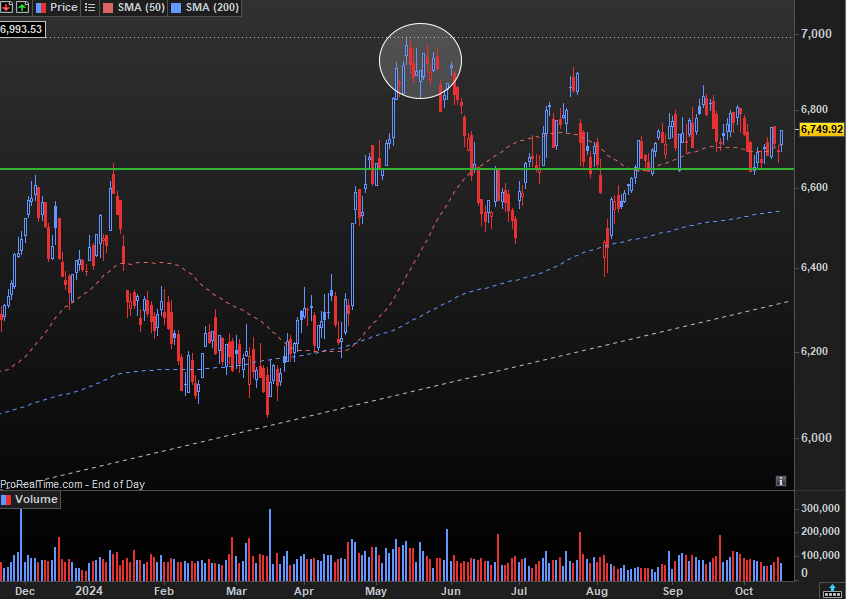Click the Dec label on time axis
This screenshot has height=599, width=846.
pyautogui.click(x=25, y=591)
